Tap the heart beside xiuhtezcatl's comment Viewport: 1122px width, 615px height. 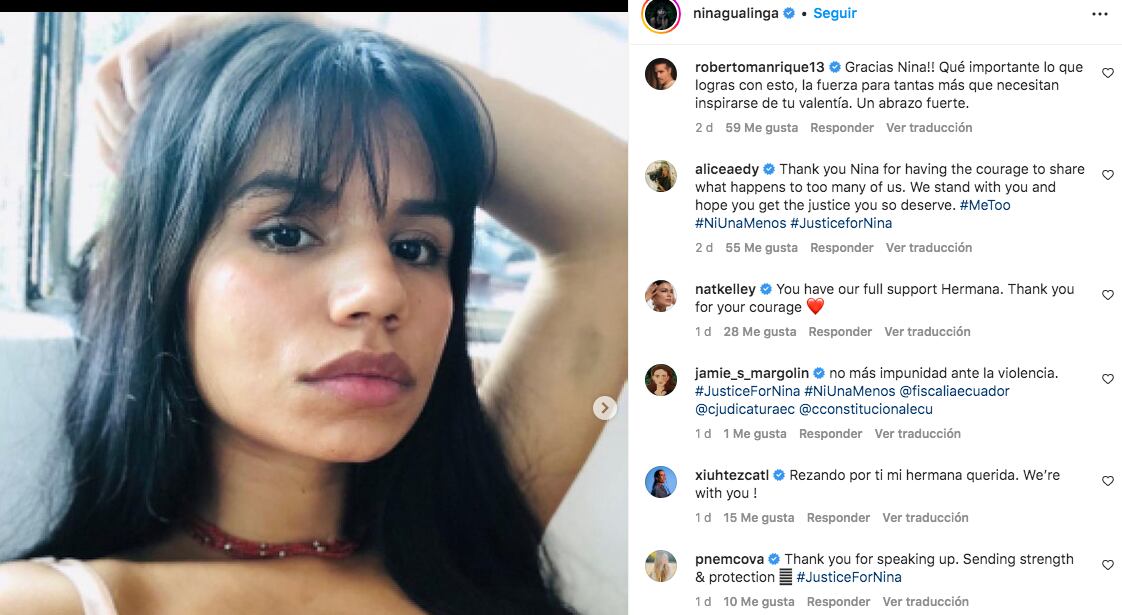pyautogui.click(x=1108, y=481)
